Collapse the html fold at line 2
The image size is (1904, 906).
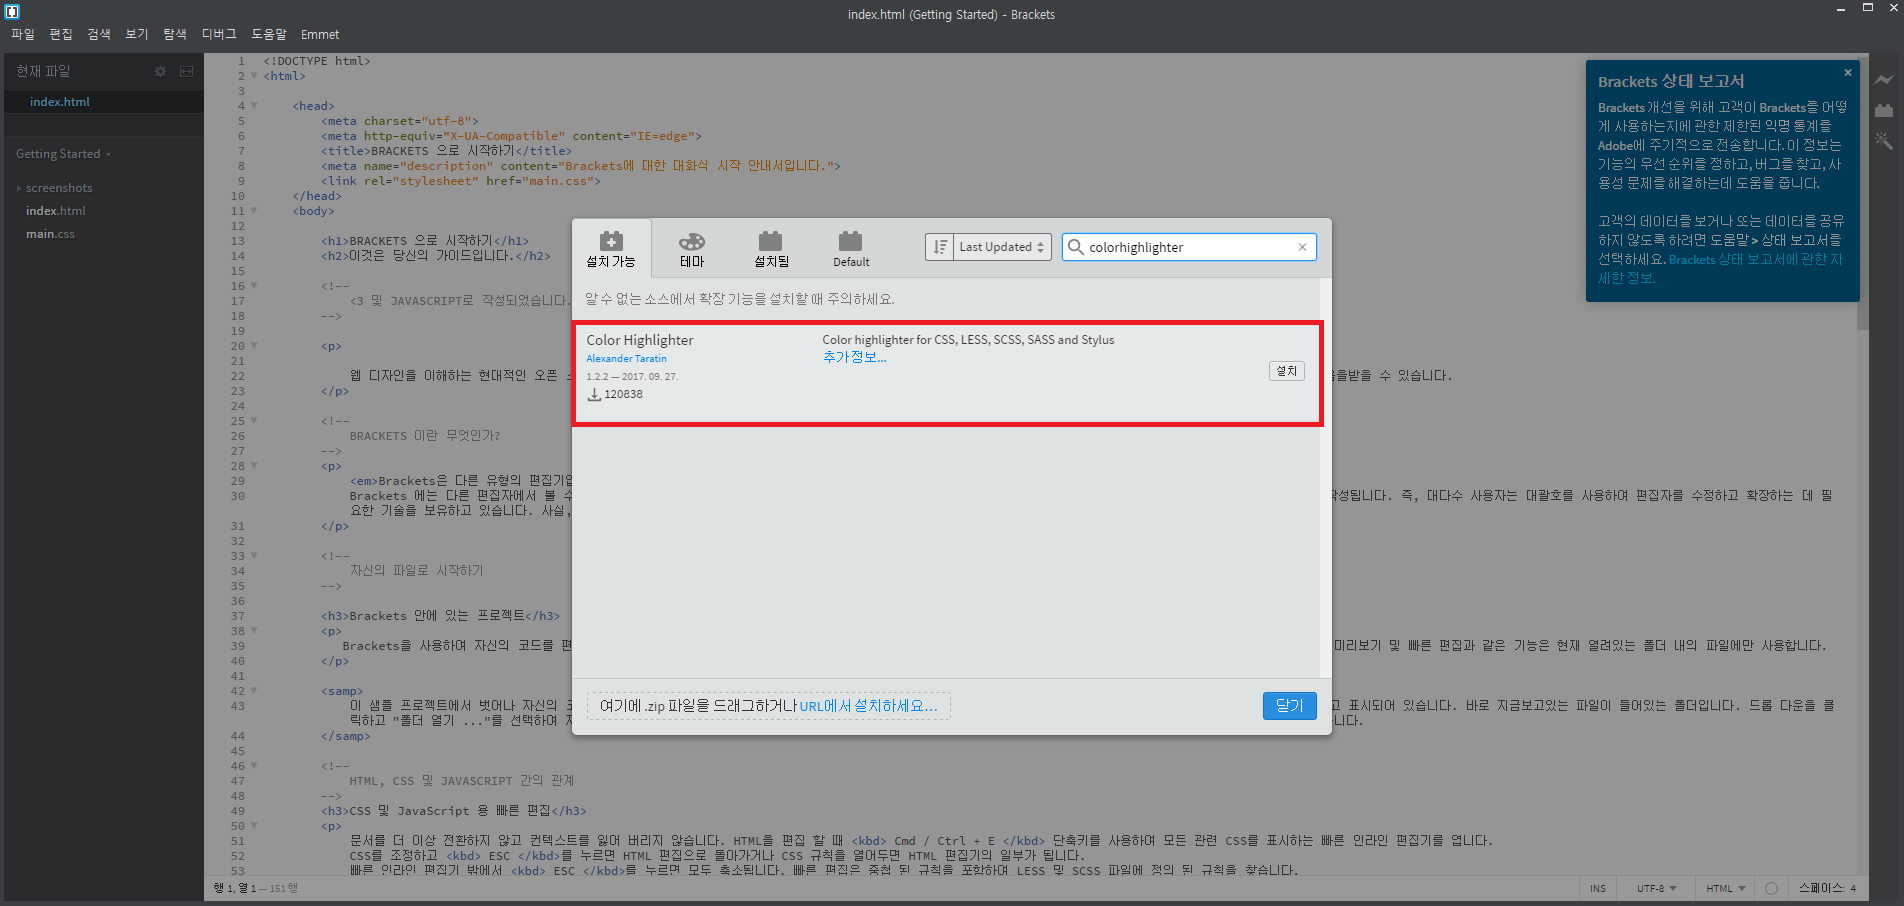point(254,76)
